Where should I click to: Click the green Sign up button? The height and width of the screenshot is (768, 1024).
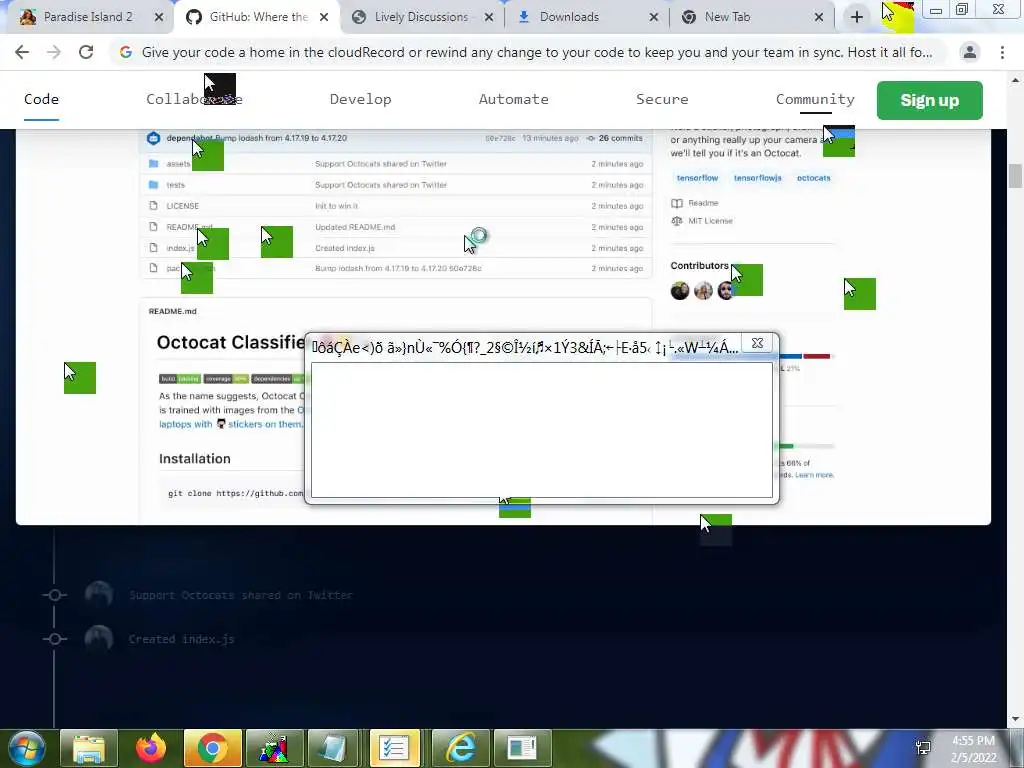point(929,100)
